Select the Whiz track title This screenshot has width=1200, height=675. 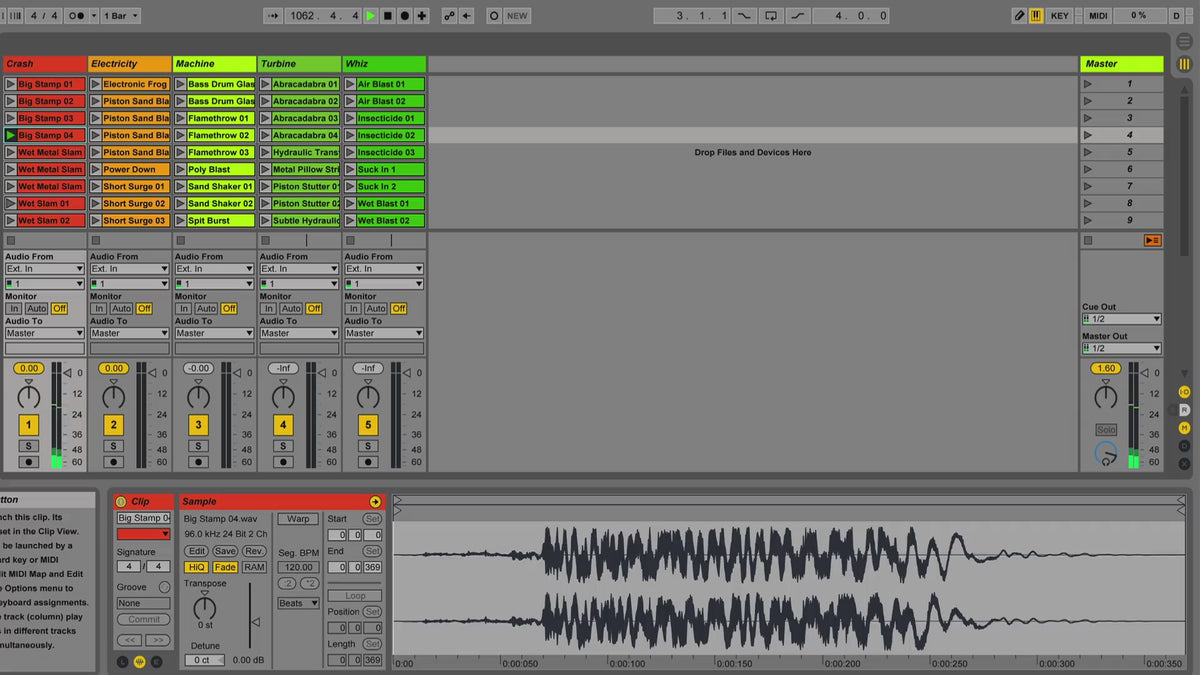384,64
